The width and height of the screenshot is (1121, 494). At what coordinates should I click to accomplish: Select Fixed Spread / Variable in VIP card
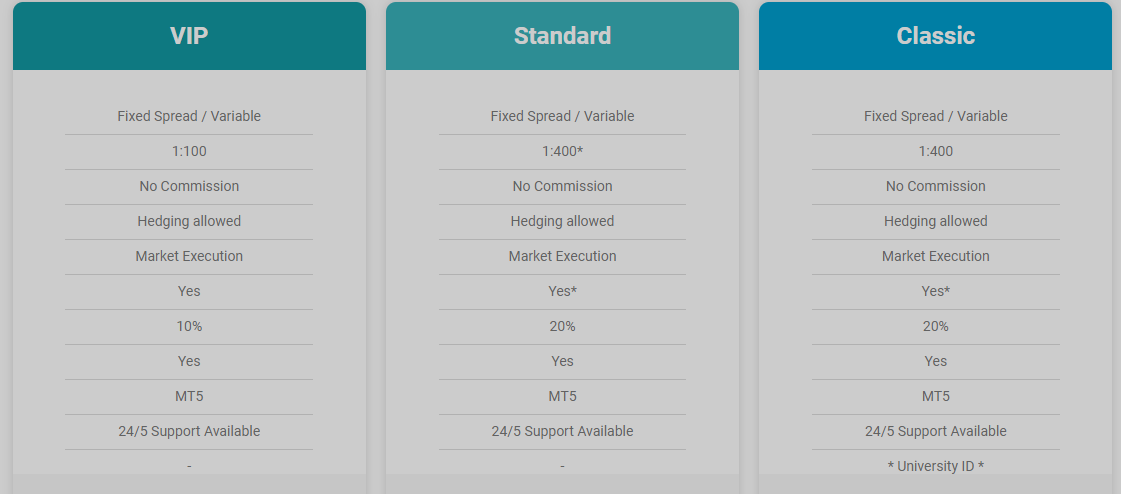(189, 117)
